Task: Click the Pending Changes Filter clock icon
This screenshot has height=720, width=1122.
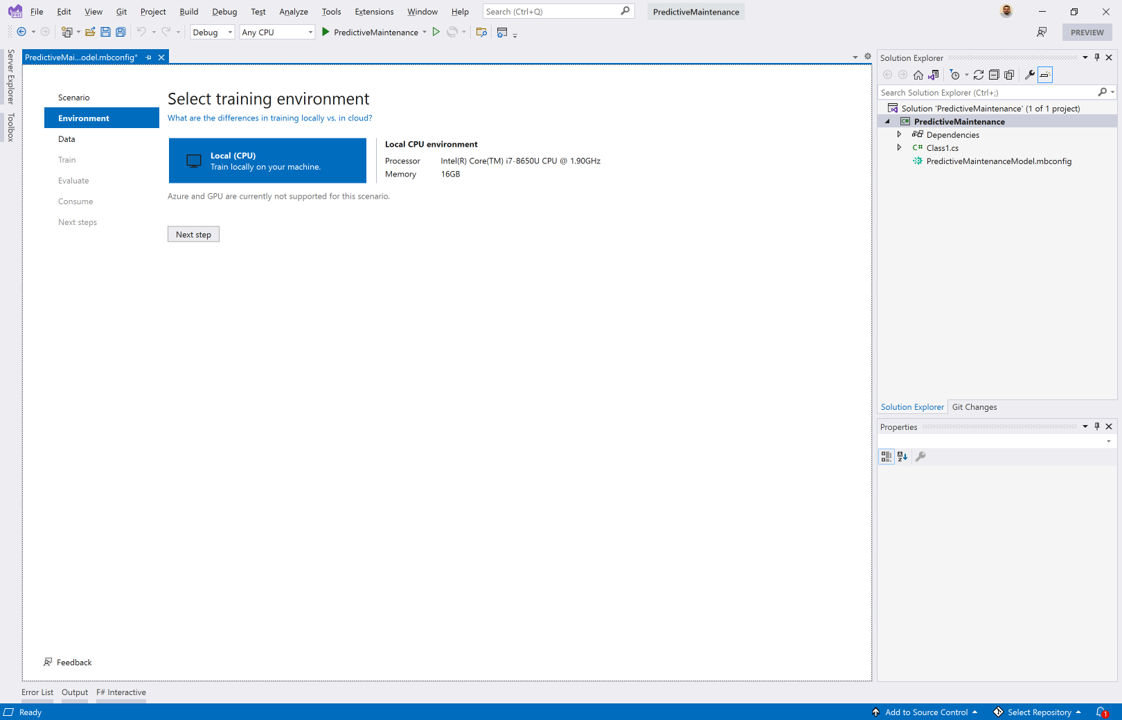Action: coord(955,74)
